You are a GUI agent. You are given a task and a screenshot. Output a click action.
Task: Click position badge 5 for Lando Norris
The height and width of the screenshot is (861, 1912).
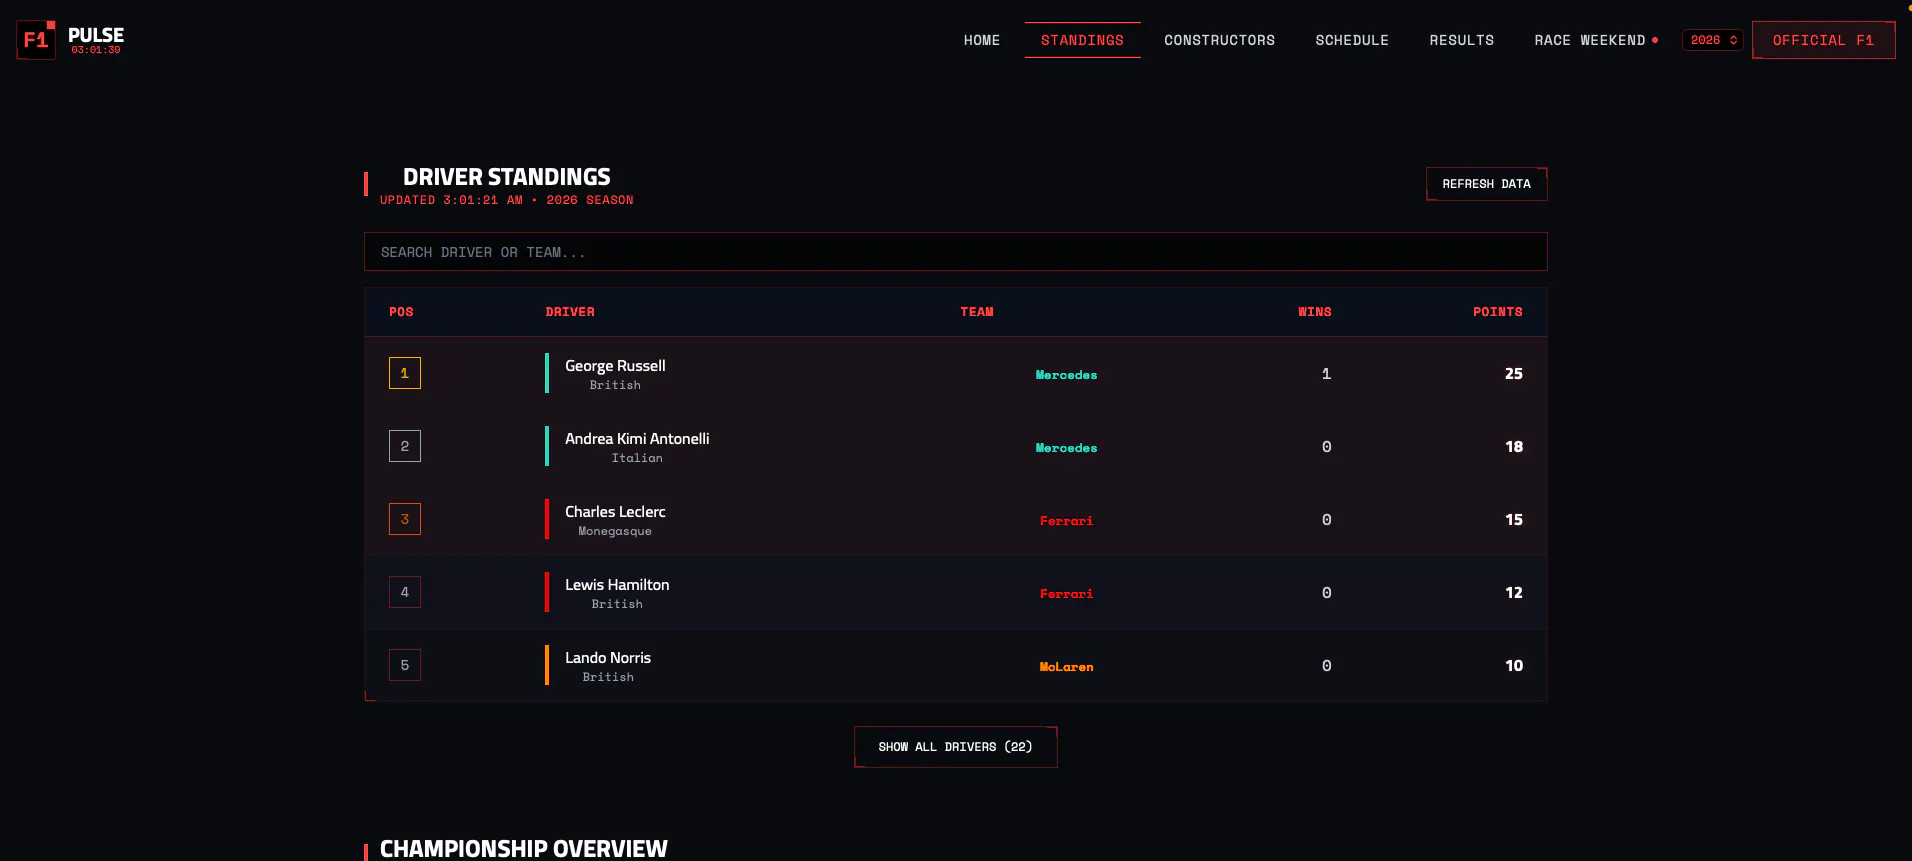pyautogui.click(x=405, y=665)
